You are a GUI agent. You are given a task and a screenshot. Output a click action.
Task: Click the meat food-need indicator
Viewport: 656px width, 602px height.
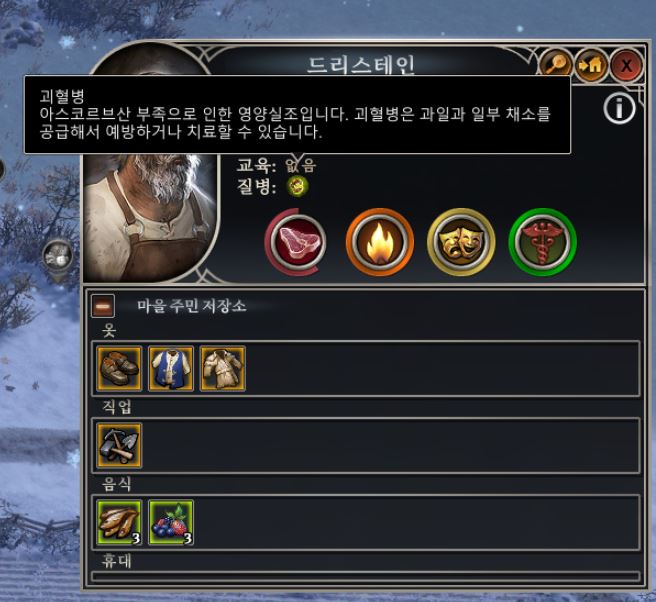tap(297, 242)
